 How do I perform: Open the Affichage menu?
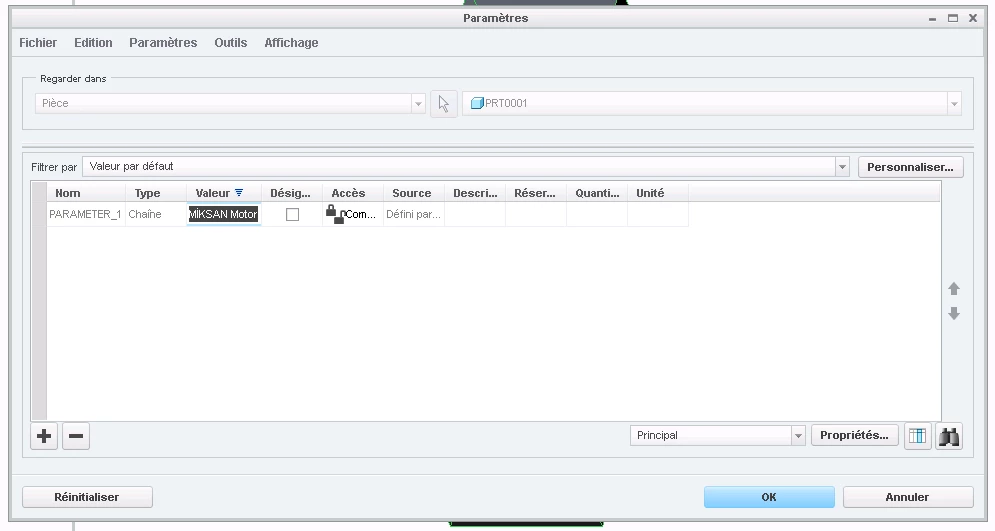(x=291, y=43)
